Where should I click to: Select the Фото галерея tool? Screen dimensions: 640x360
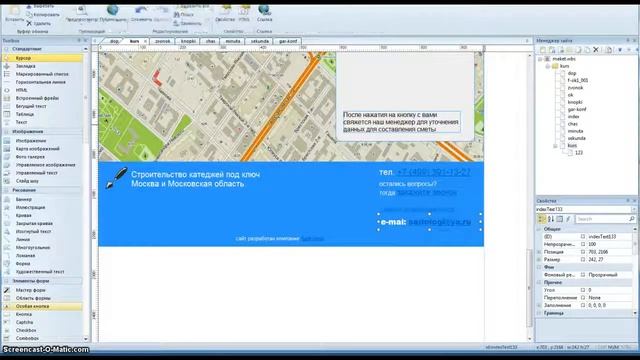(42, 157)
